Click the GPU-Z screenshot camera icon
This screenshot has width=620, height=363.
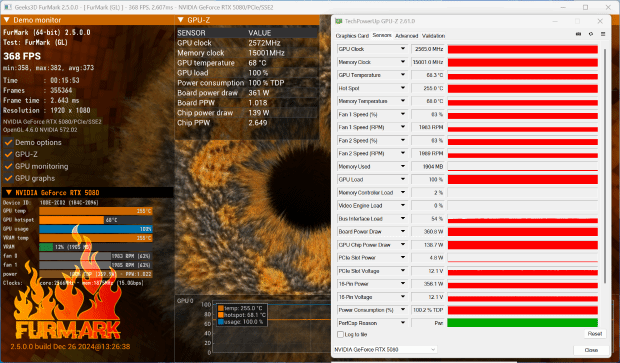point(578,34)
